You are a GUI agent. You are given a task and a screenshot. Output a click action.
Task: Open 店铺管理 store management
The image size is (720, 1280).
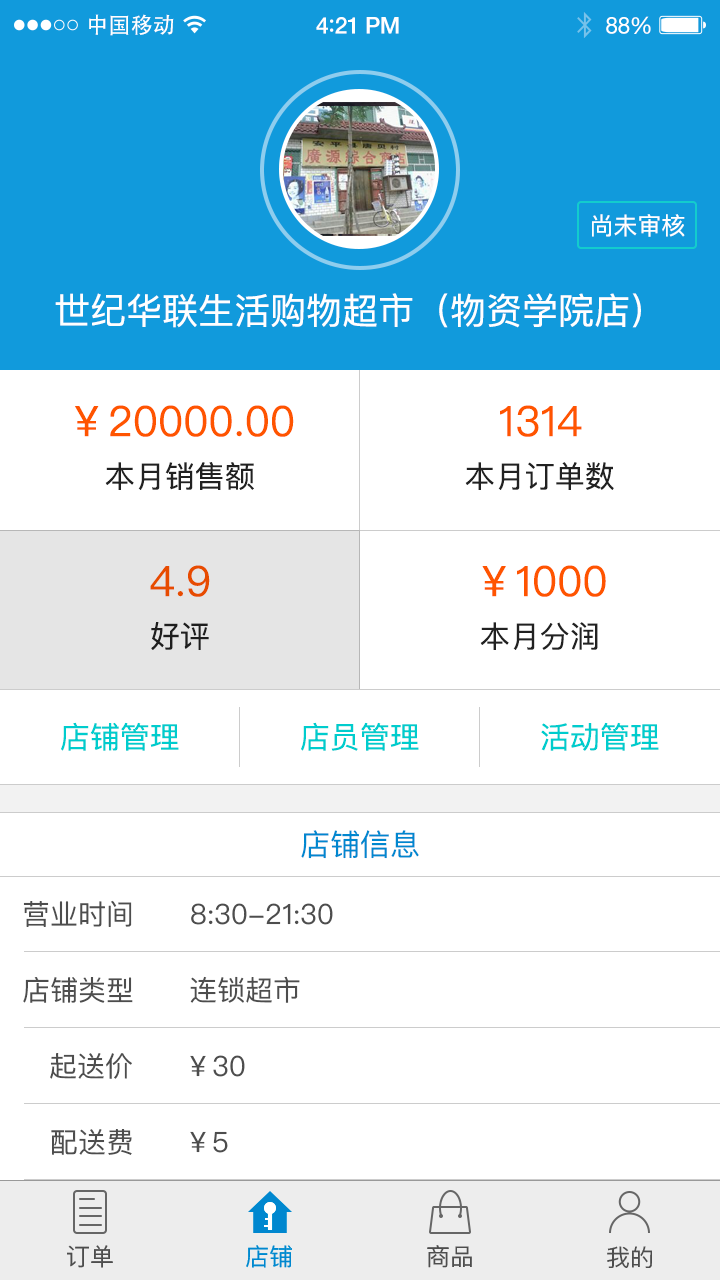click(x=120, y=738)
